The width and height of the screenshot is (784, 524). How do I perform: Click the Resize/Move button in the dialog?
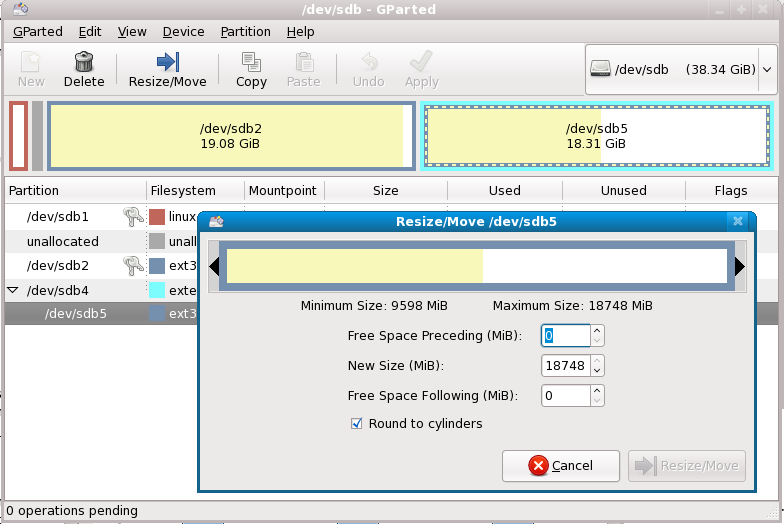tap(686, 466)
